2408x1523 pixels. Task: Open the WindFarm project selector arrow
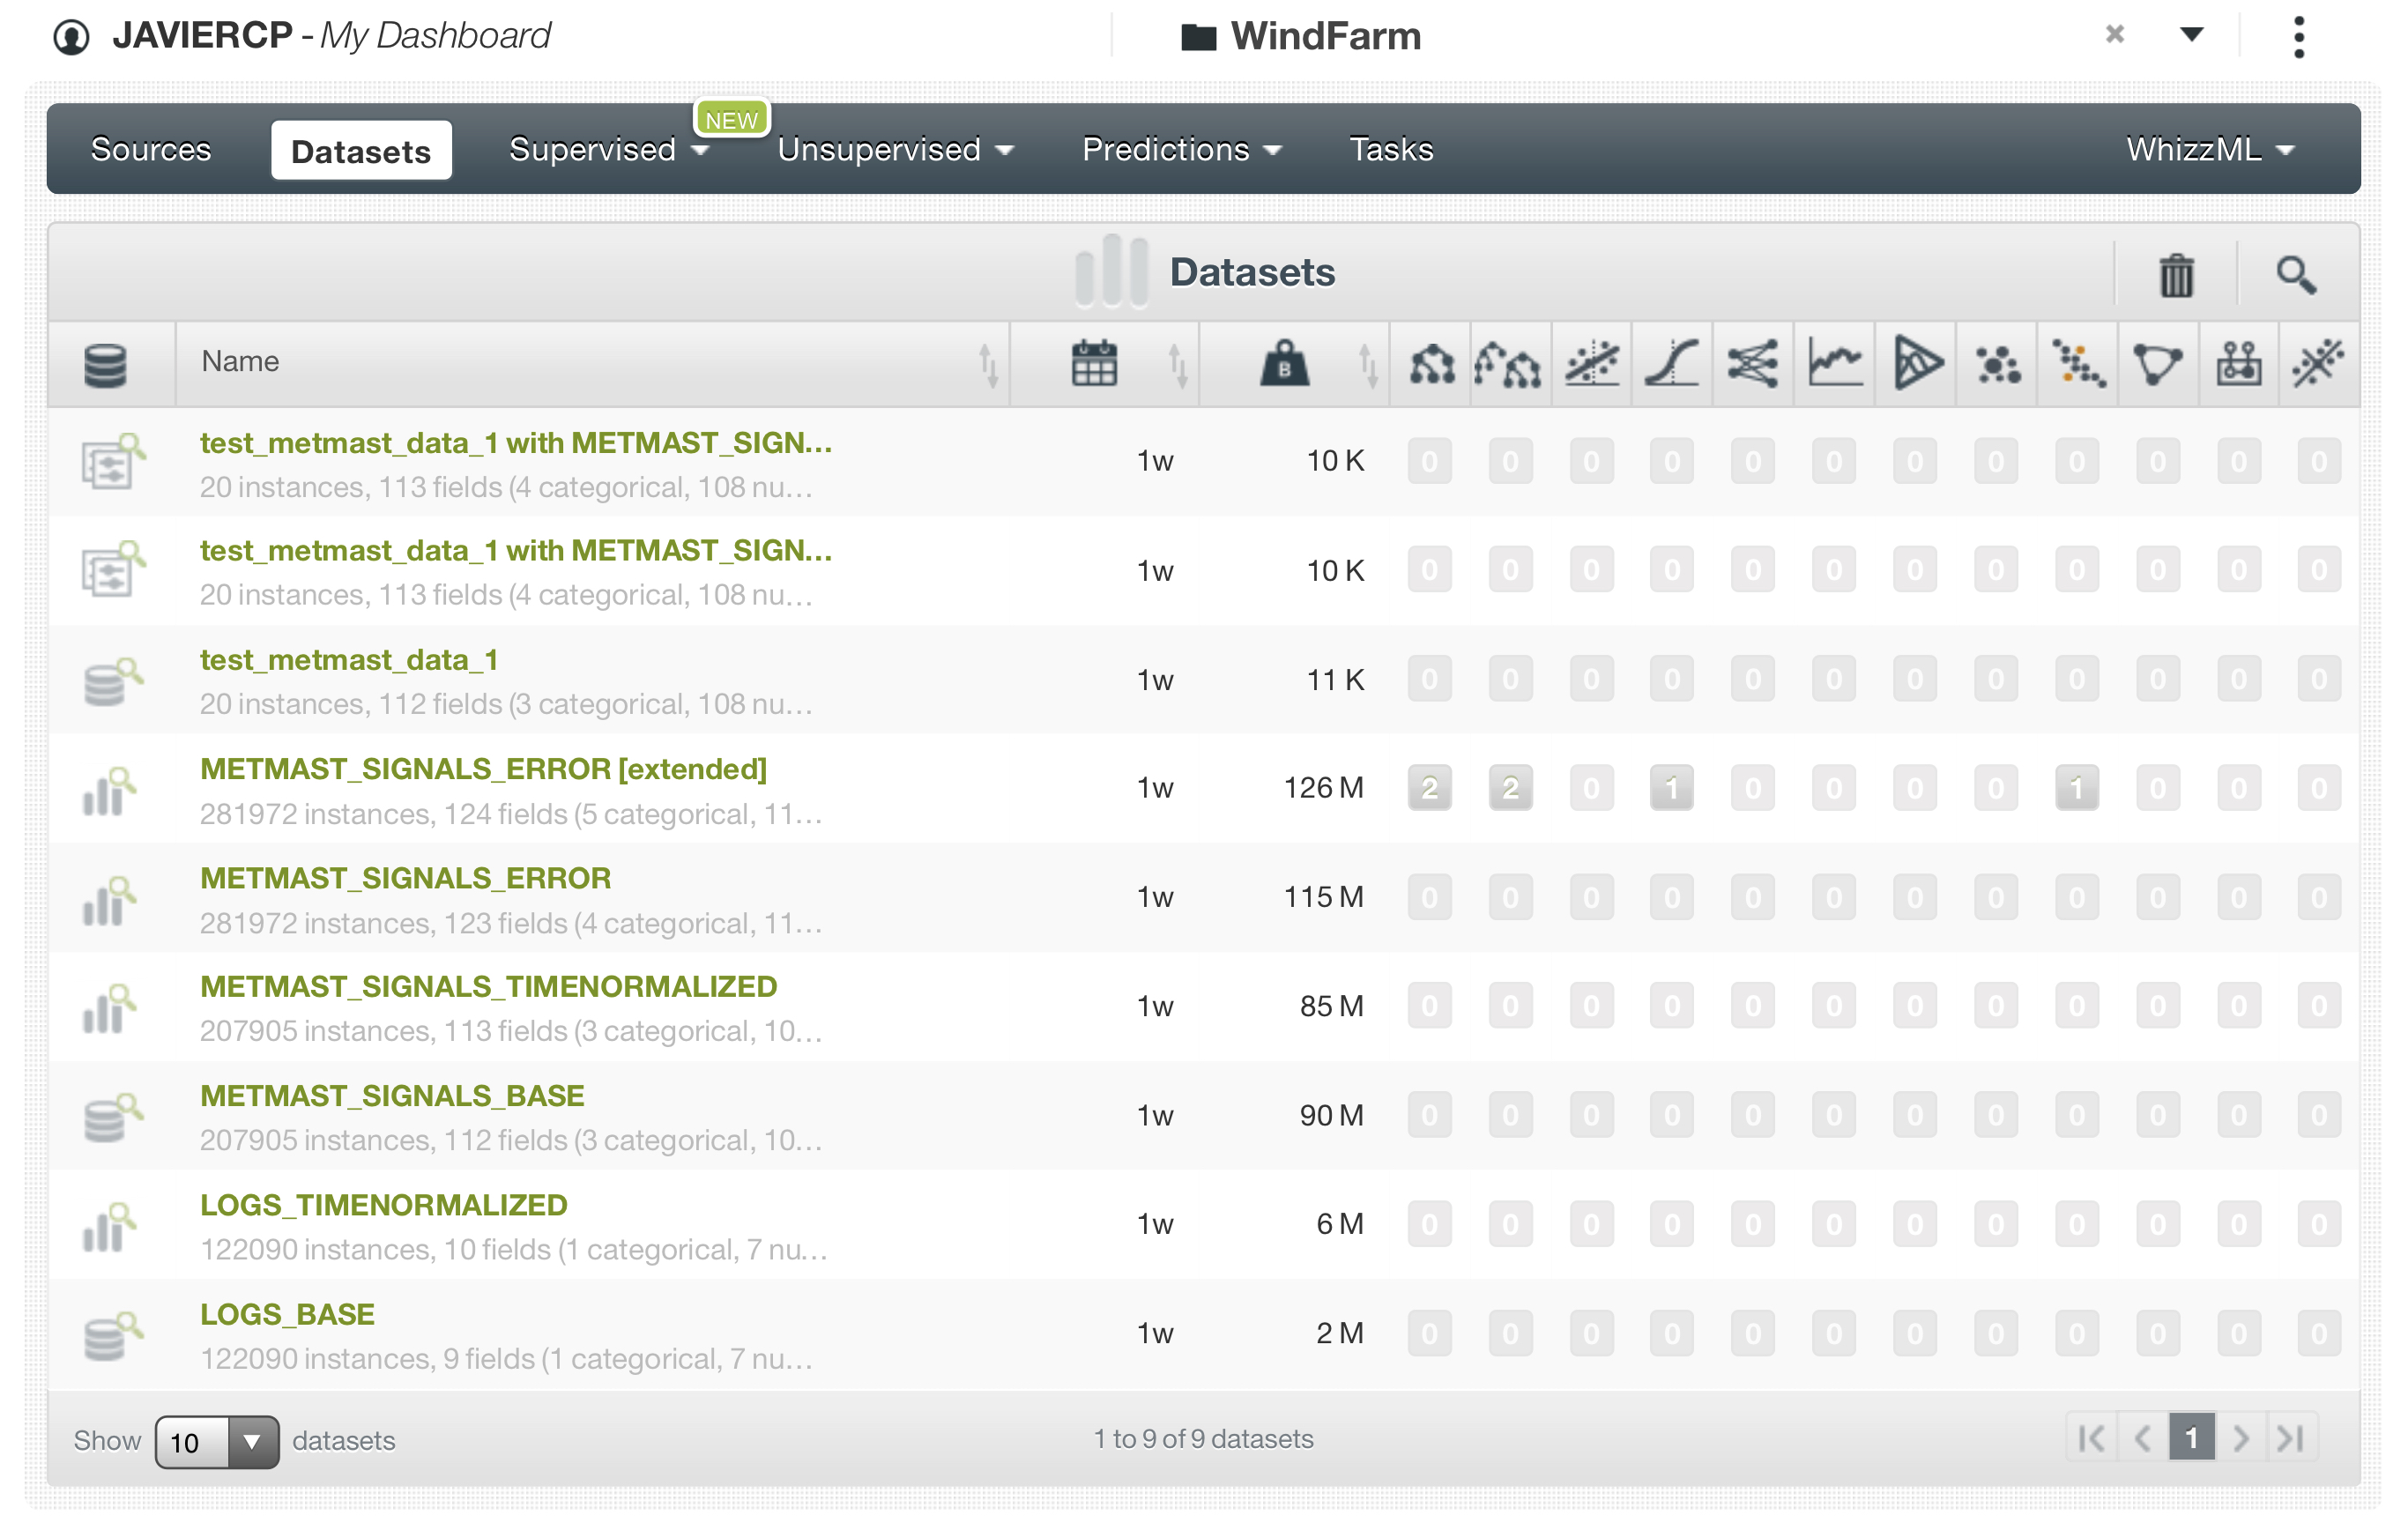2191,35
